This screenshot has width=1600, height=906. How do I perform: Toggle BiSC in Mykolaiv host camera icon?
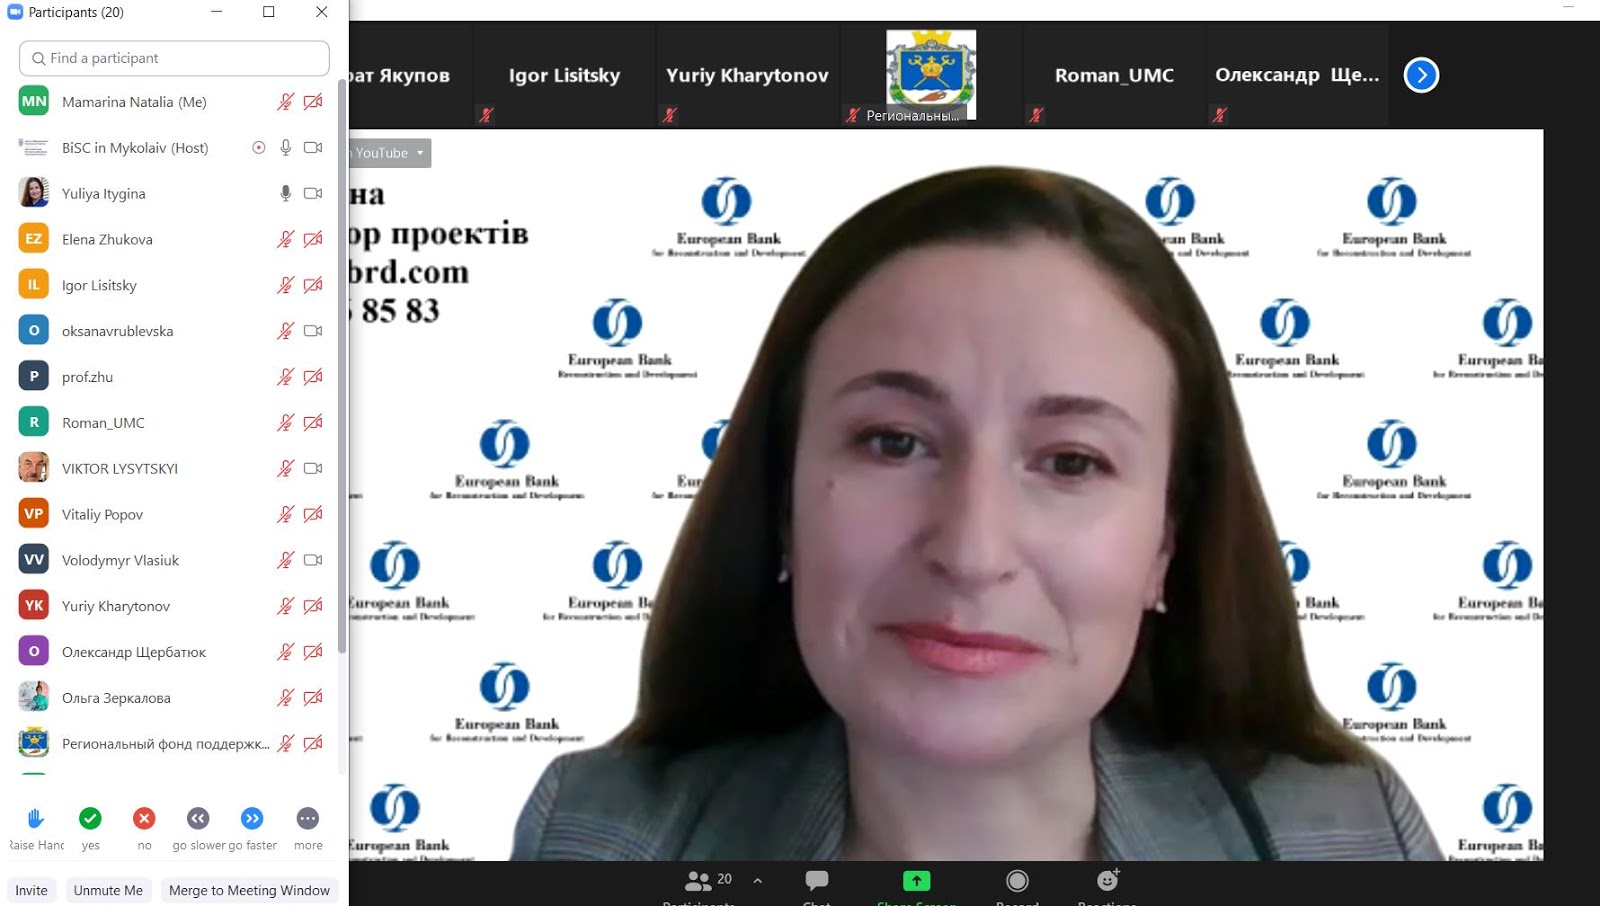click(313, 148)
